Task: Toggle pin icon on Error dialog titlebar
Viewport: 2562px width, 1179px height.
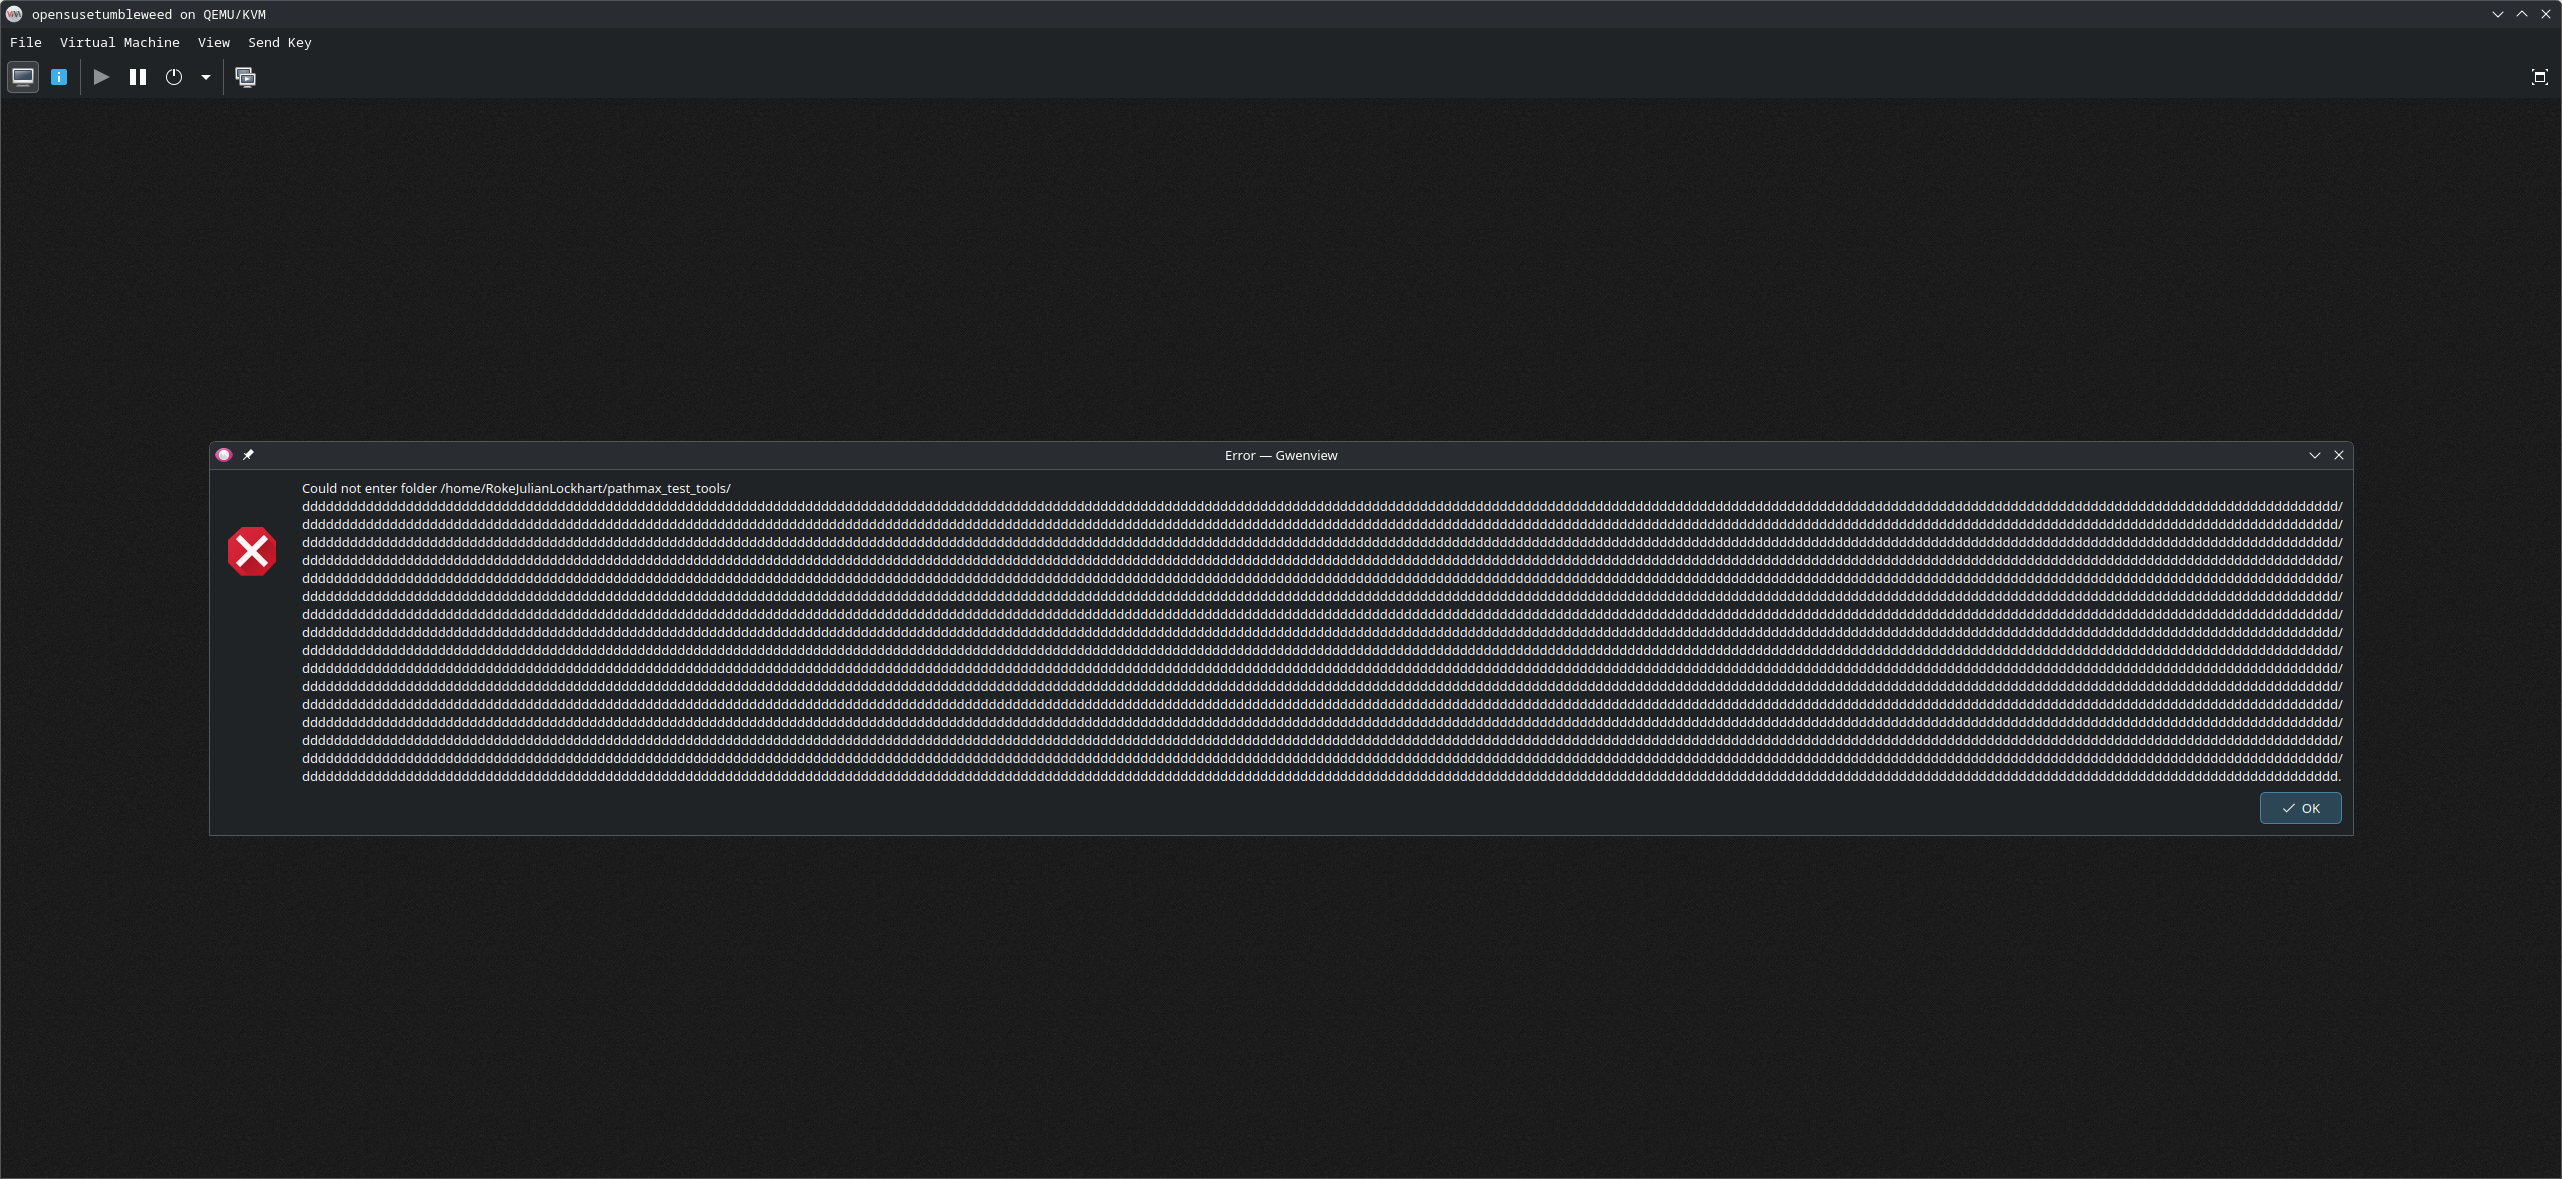Action: (248, 455)
